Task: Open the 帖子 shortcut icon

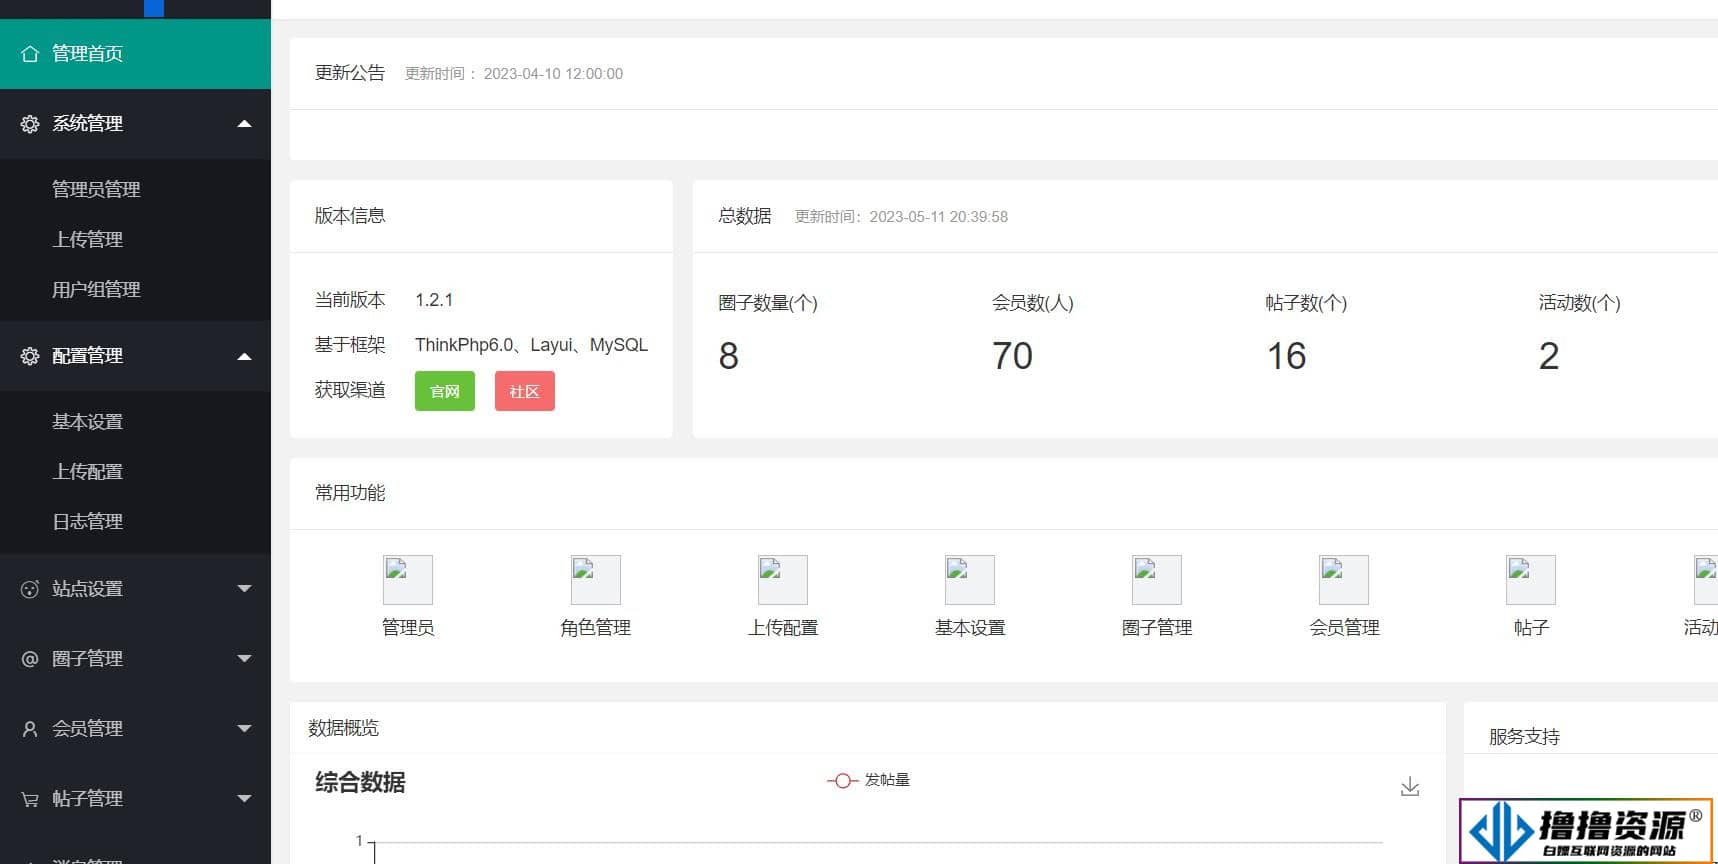Action: pyautogui.click(x=1531, y=580)
